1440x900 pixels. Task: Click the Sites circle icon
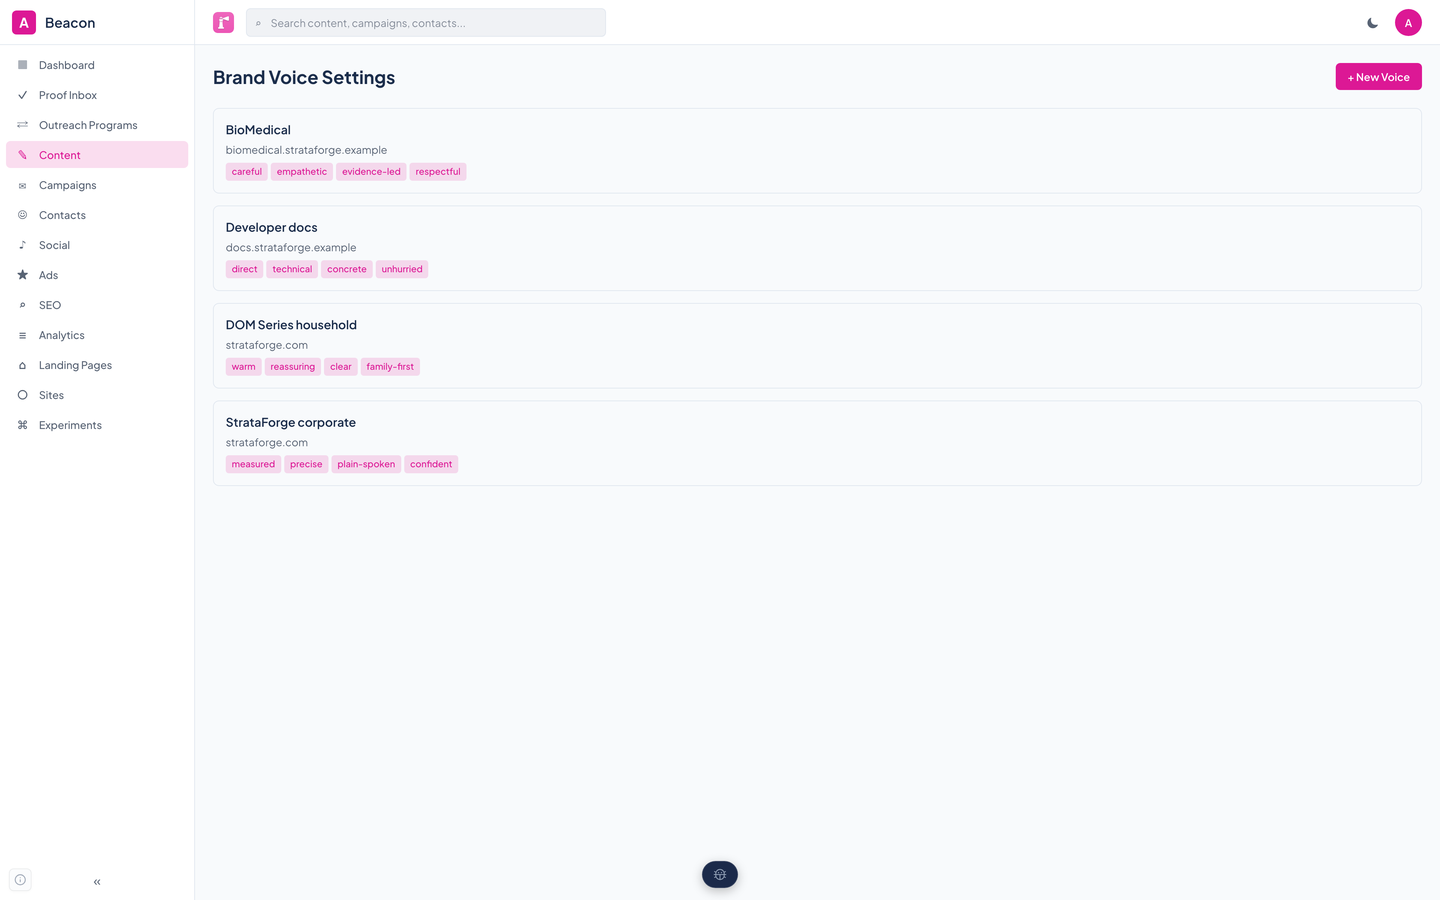(x=22, y=395)
